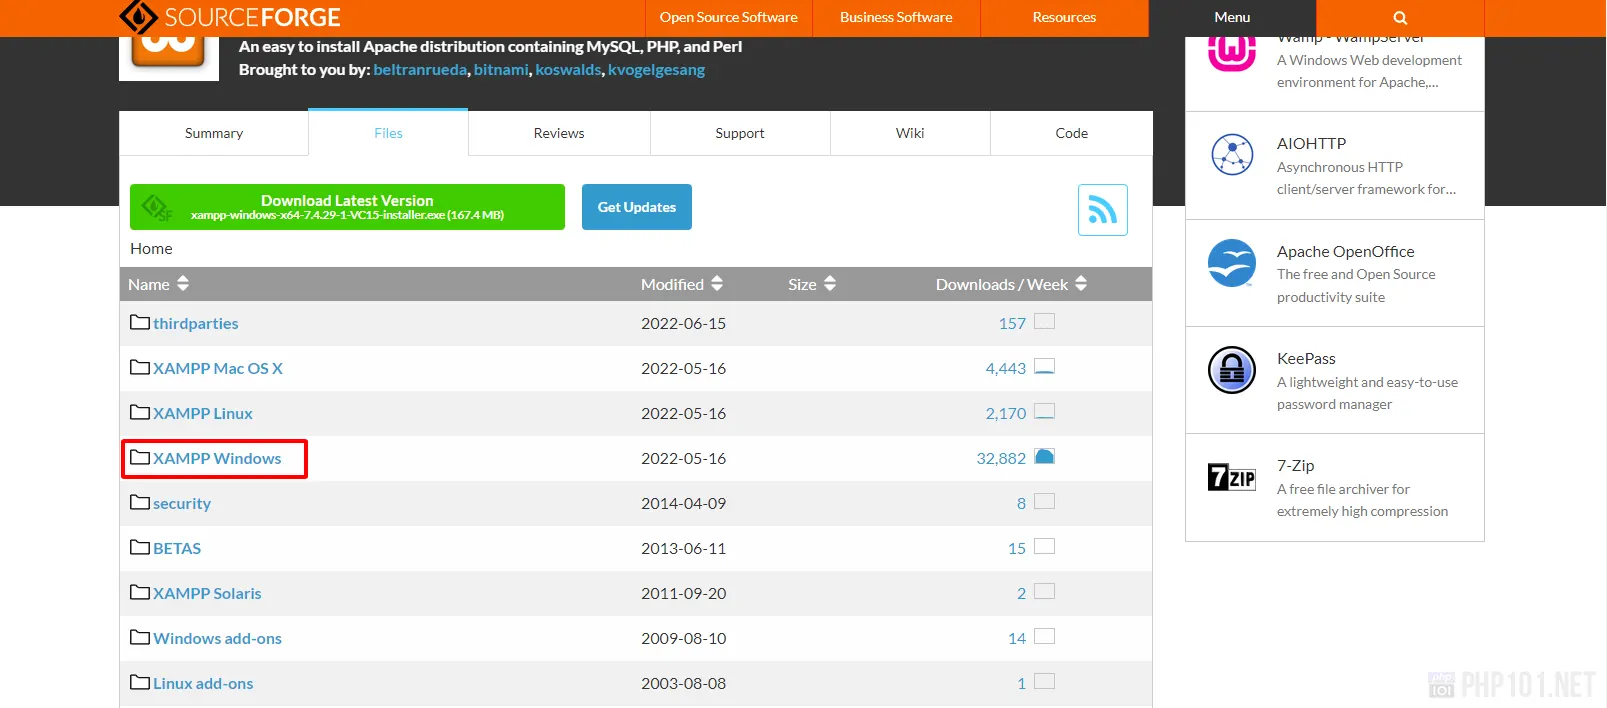Open the Summary tab

tap(213, 133)
